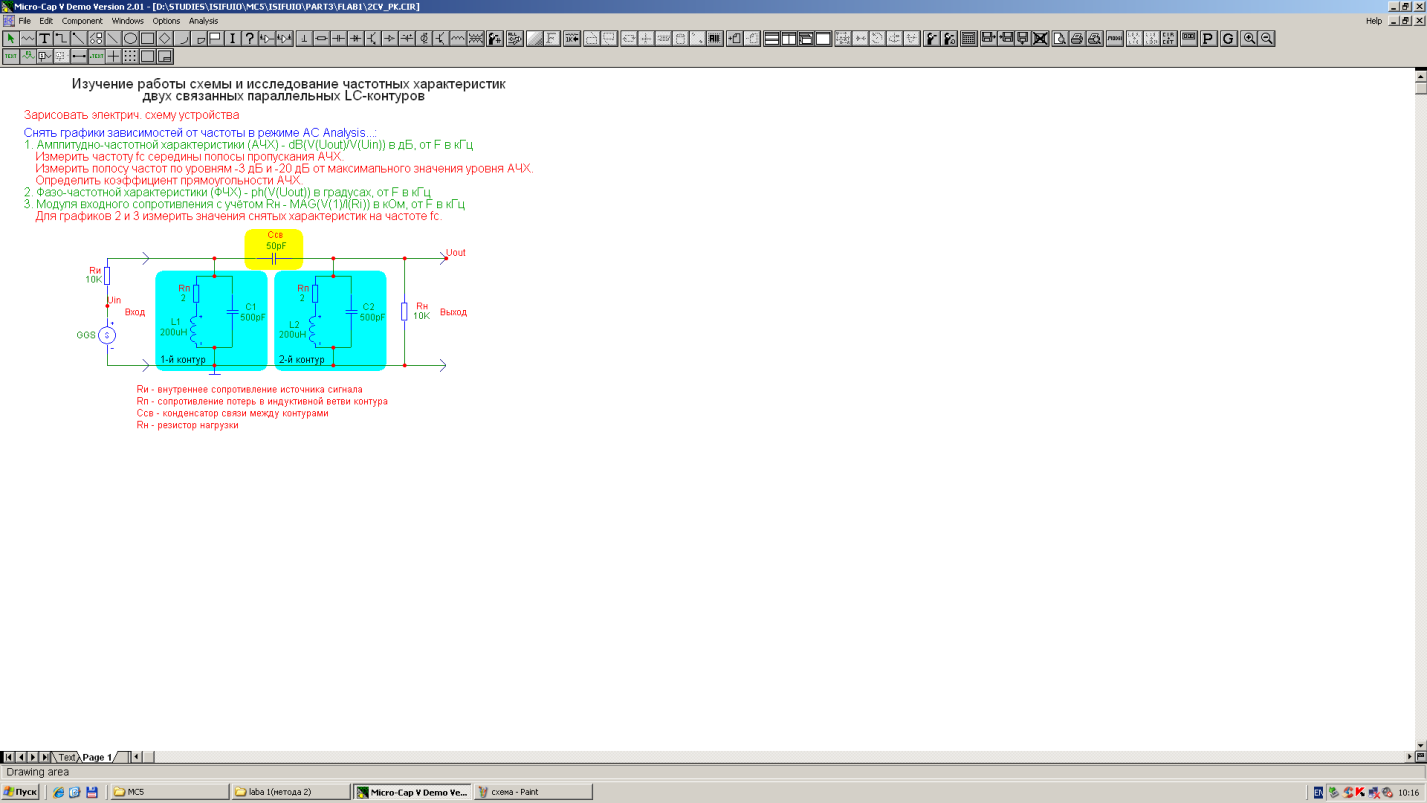Viewport: 1427px width, 803px height.
Task: Open the File menu
Action: 25,21
